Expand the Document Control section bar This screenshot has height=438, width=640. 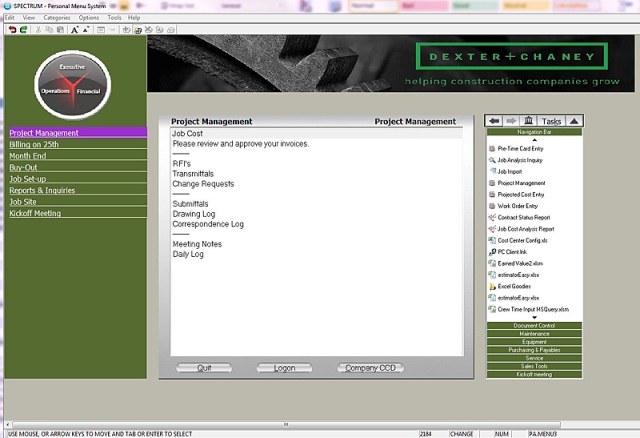(x=534, y=325)
